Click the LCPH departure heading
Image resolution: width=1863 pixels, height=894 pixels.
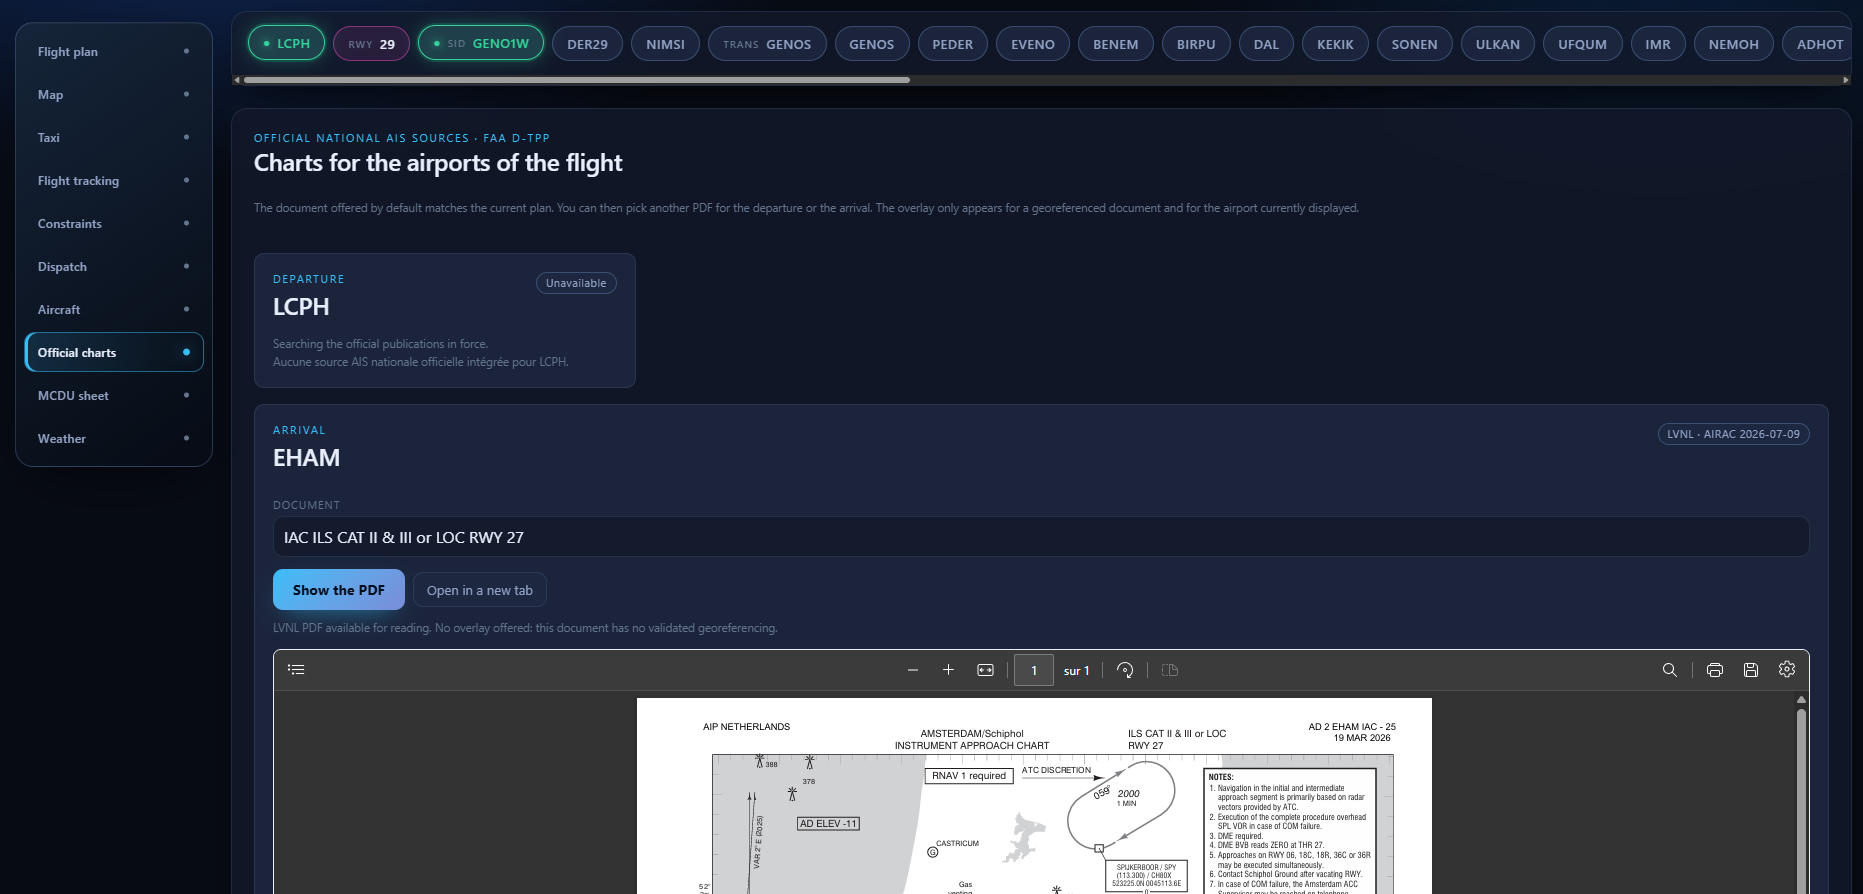(x=301, y=307)
